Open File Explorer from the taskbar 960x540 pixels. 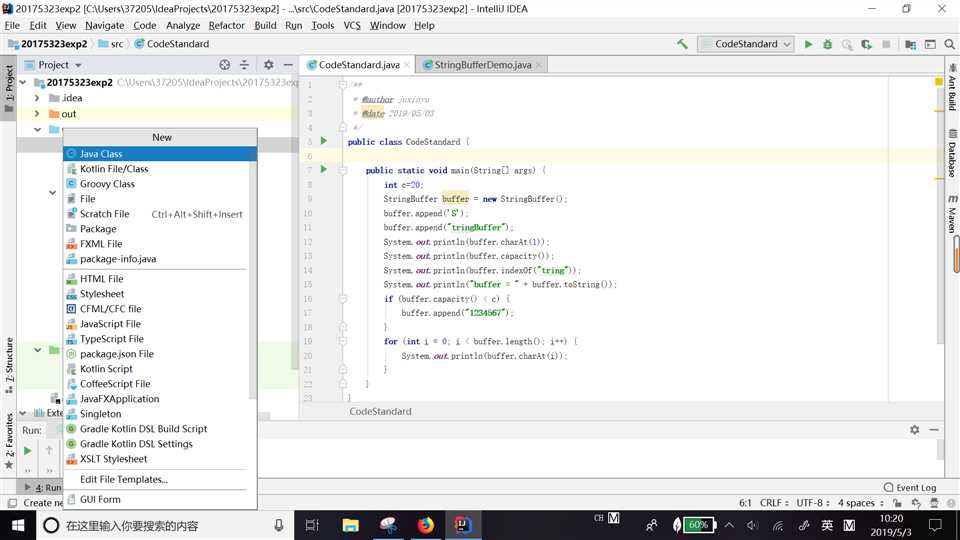[351, 525]
